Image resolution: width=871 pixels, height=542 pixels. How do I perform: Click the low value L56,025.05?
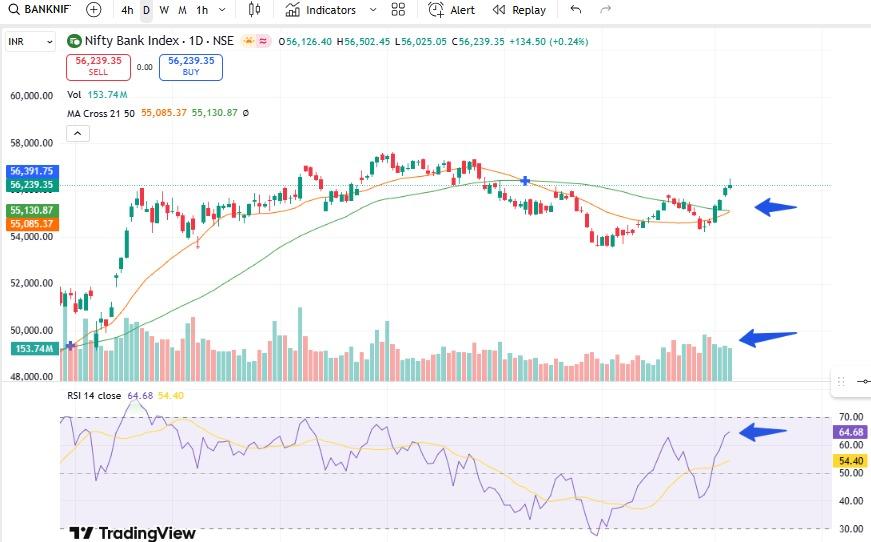[x=421, y=42]
